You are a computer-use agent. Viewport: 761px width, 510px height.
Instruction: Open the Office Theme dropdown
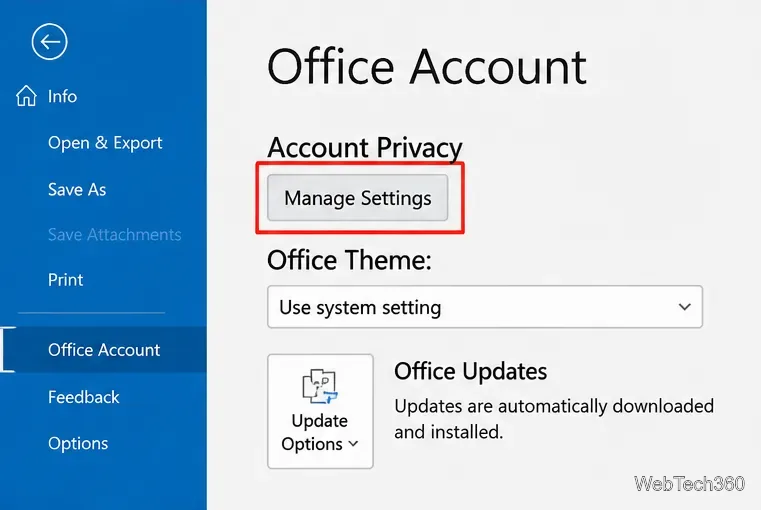point(484,307)
